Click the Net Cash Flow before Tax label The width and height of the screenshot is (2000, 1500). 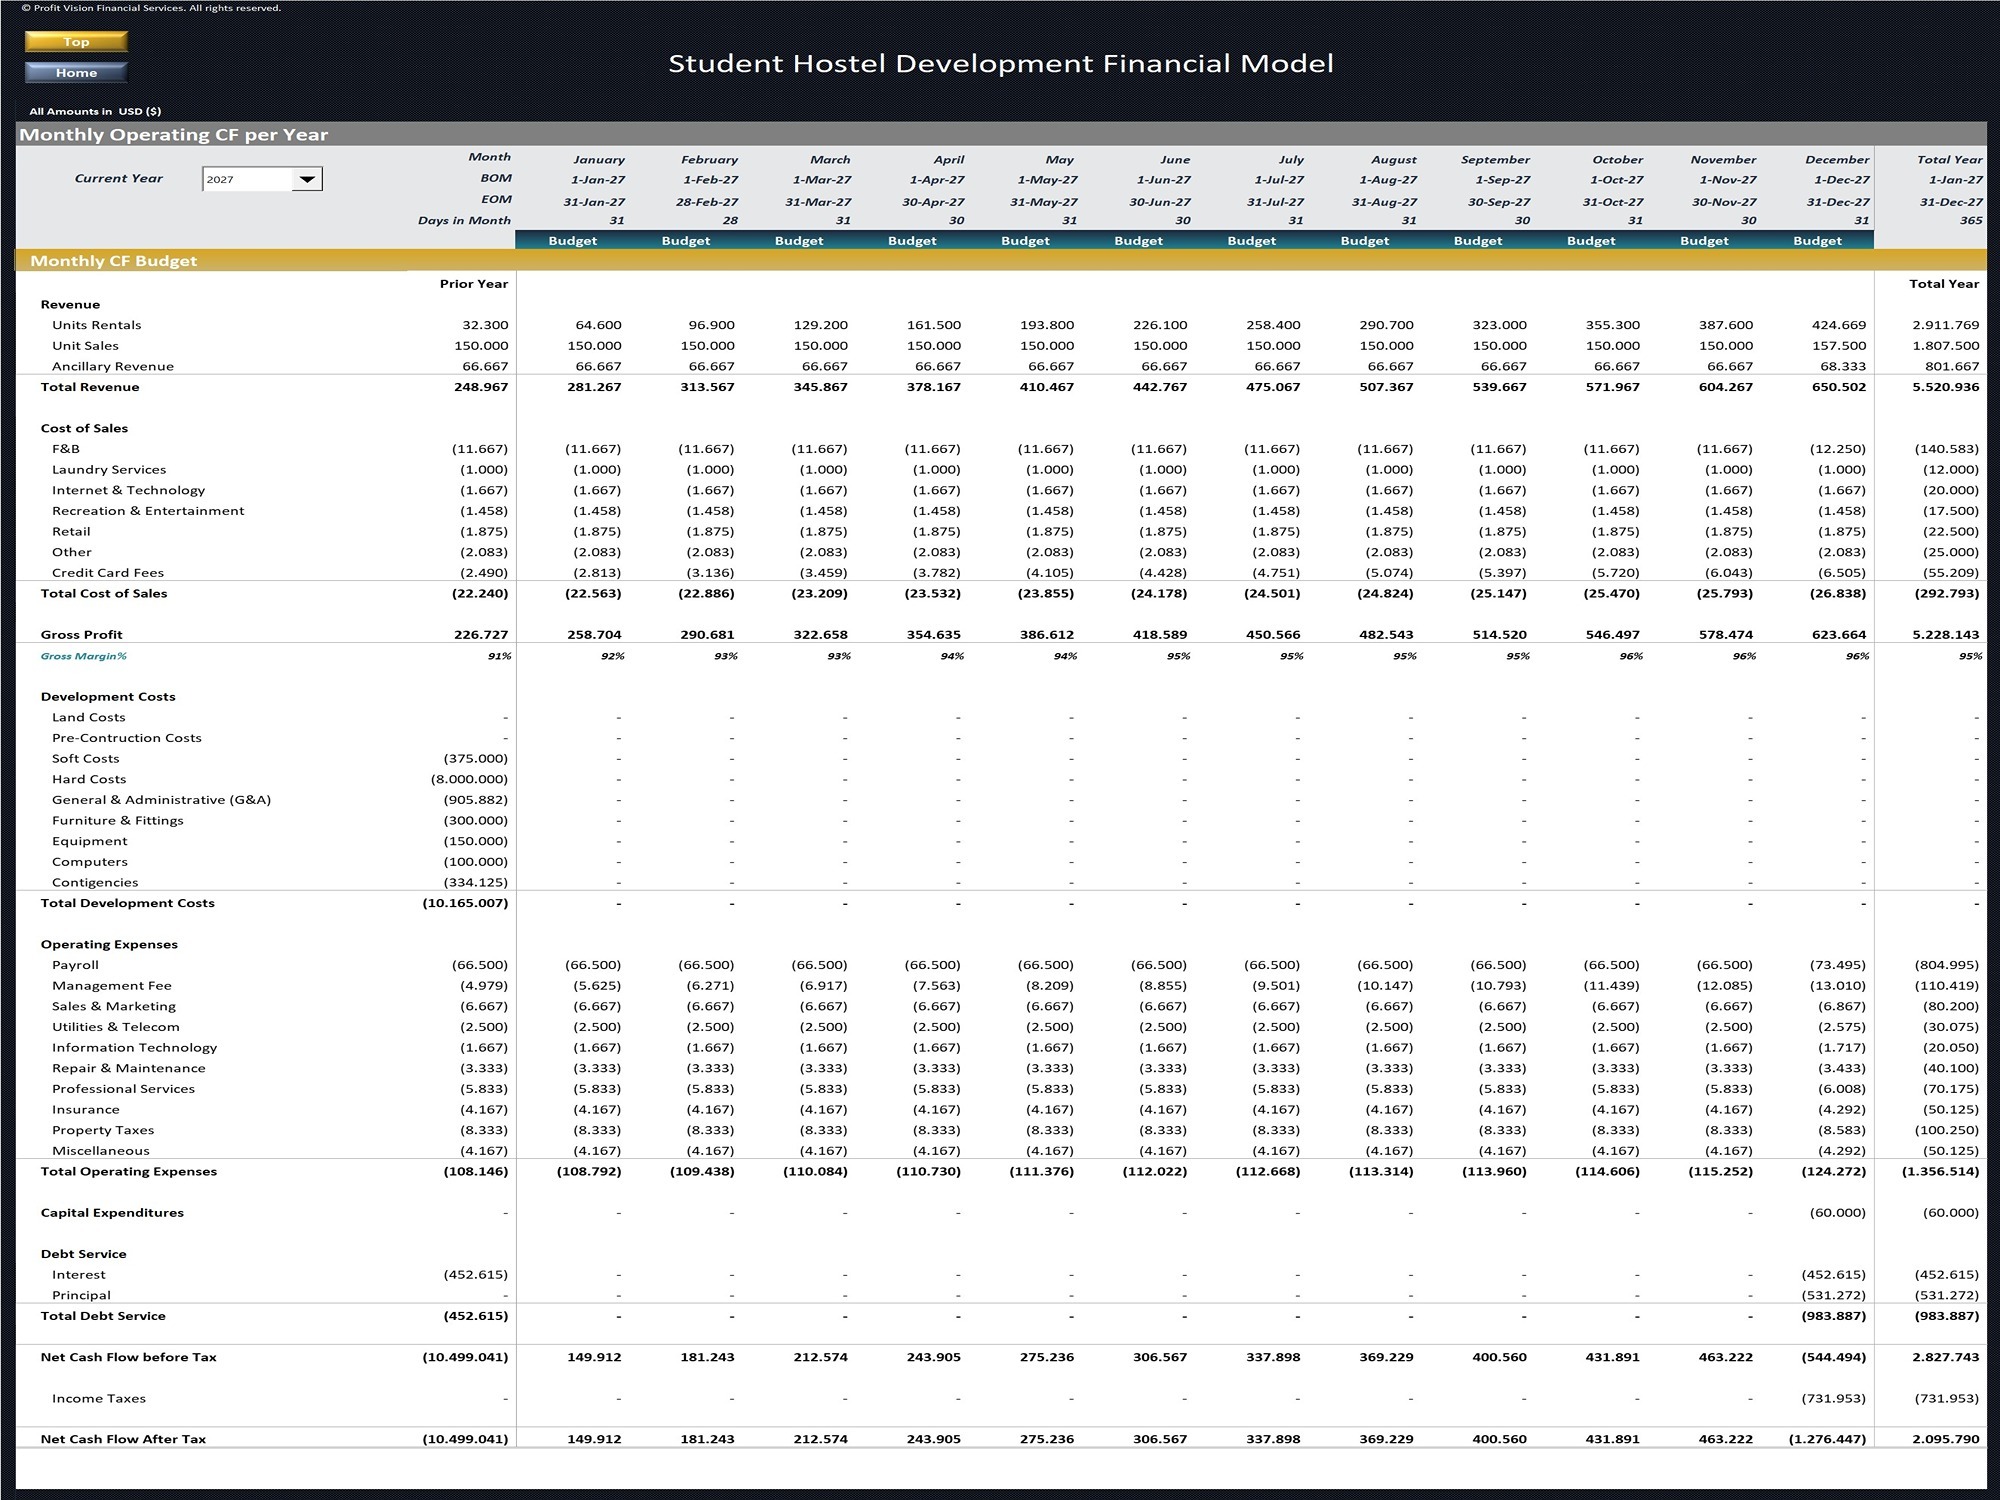(128, 1358)
